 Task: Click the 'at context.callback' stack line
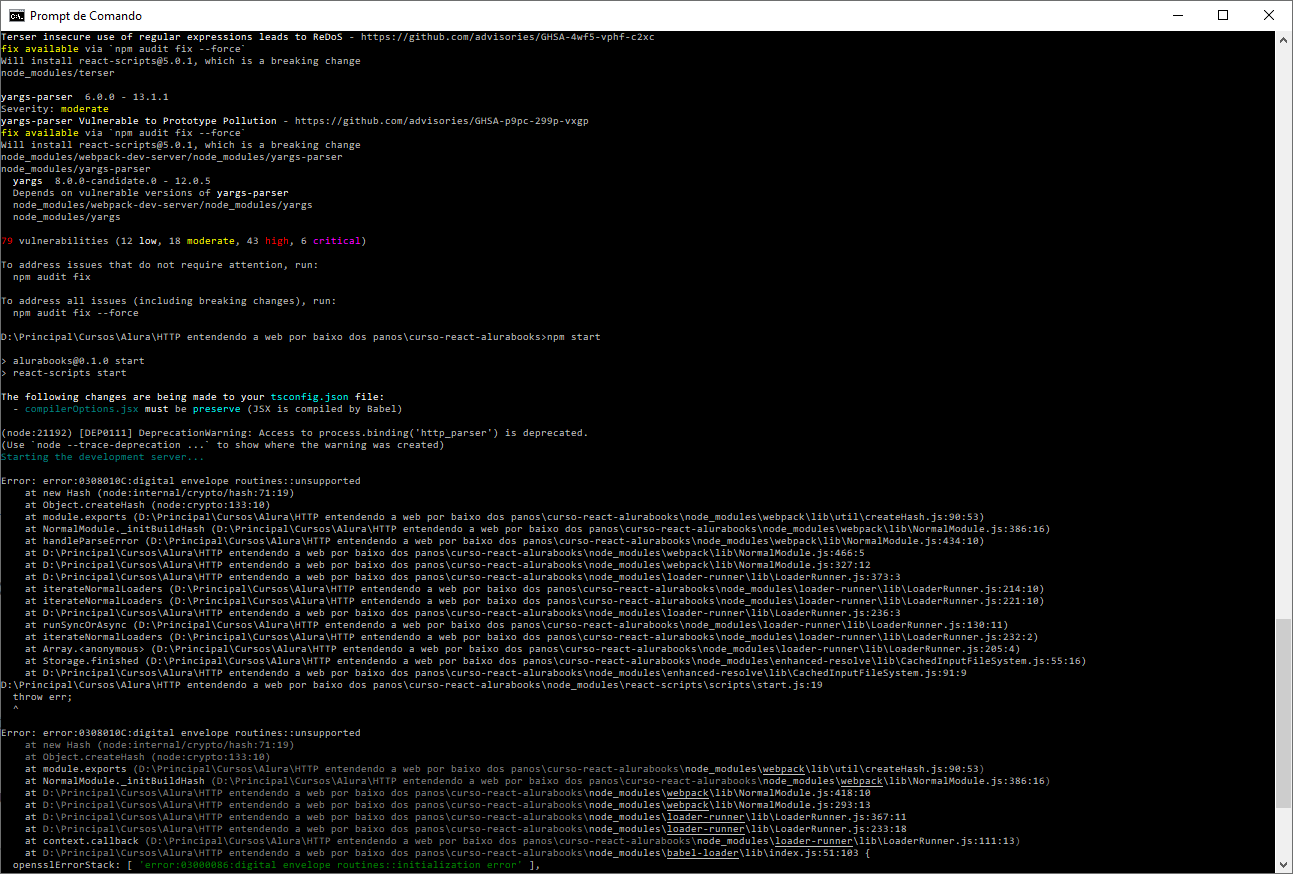point(523,841)
